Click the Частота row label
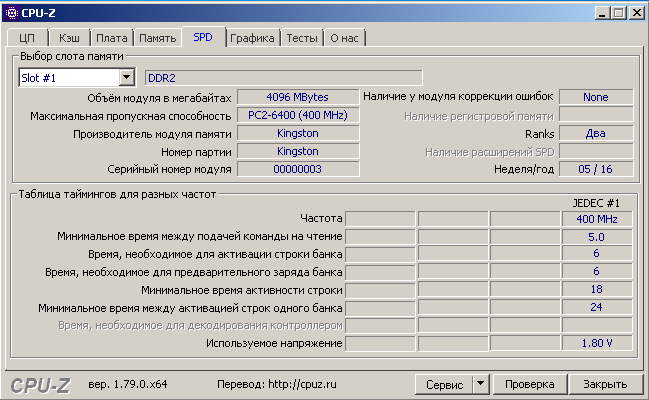Screen dimensions: 649x400 [x=321, y=218]
